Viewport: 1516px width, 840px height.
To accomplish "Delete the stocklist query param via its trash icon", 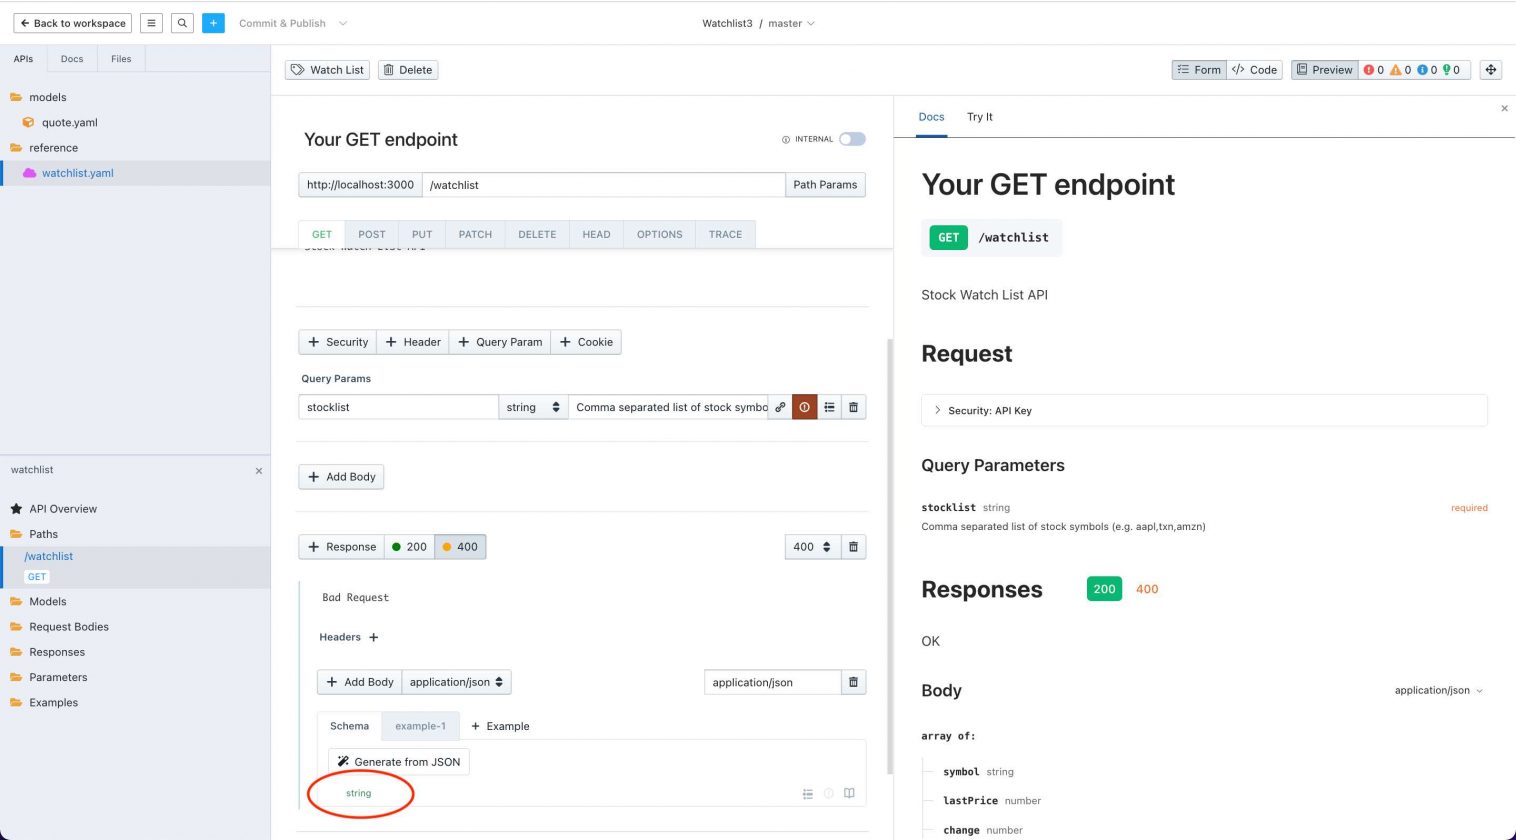I will pos(853,407).
